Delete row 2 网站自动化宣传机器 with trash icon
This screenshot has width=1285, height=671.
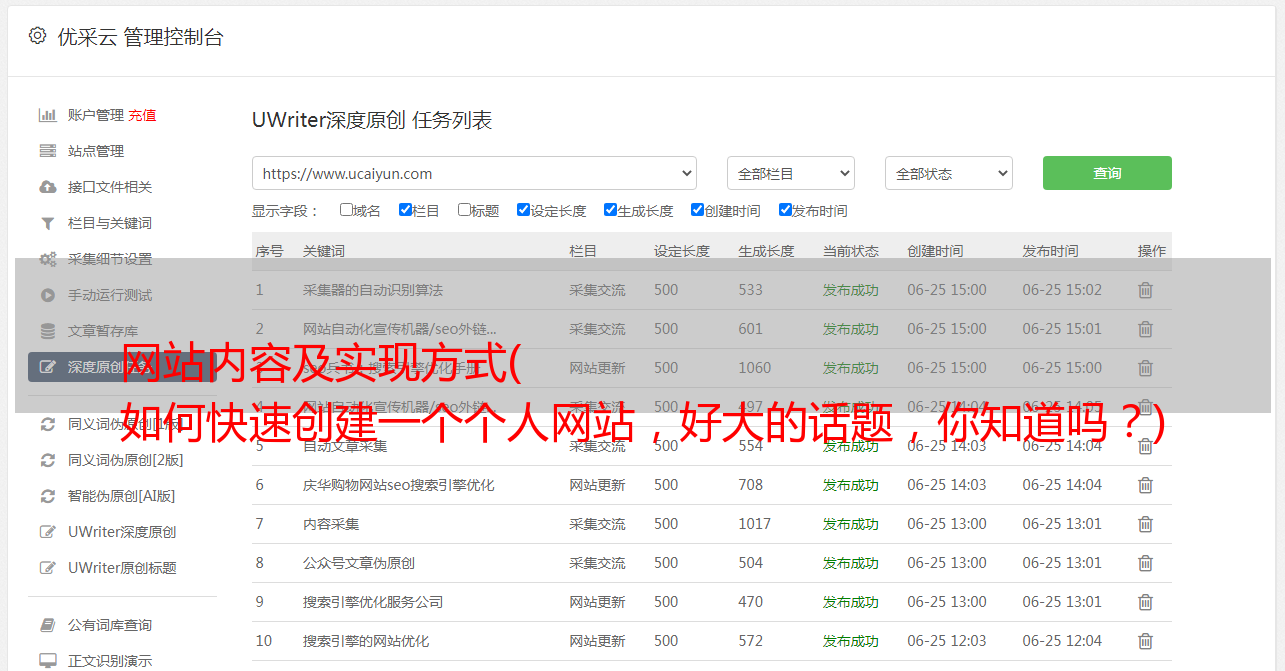coord(1145,329)
